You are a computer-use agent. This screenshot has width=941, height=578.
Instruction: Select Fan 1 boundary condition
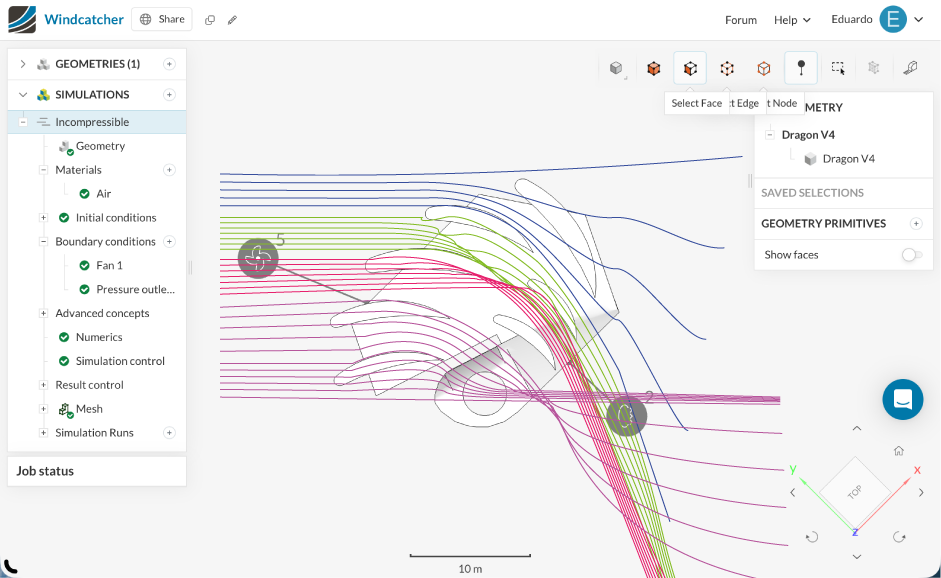[x=109, y=265]
